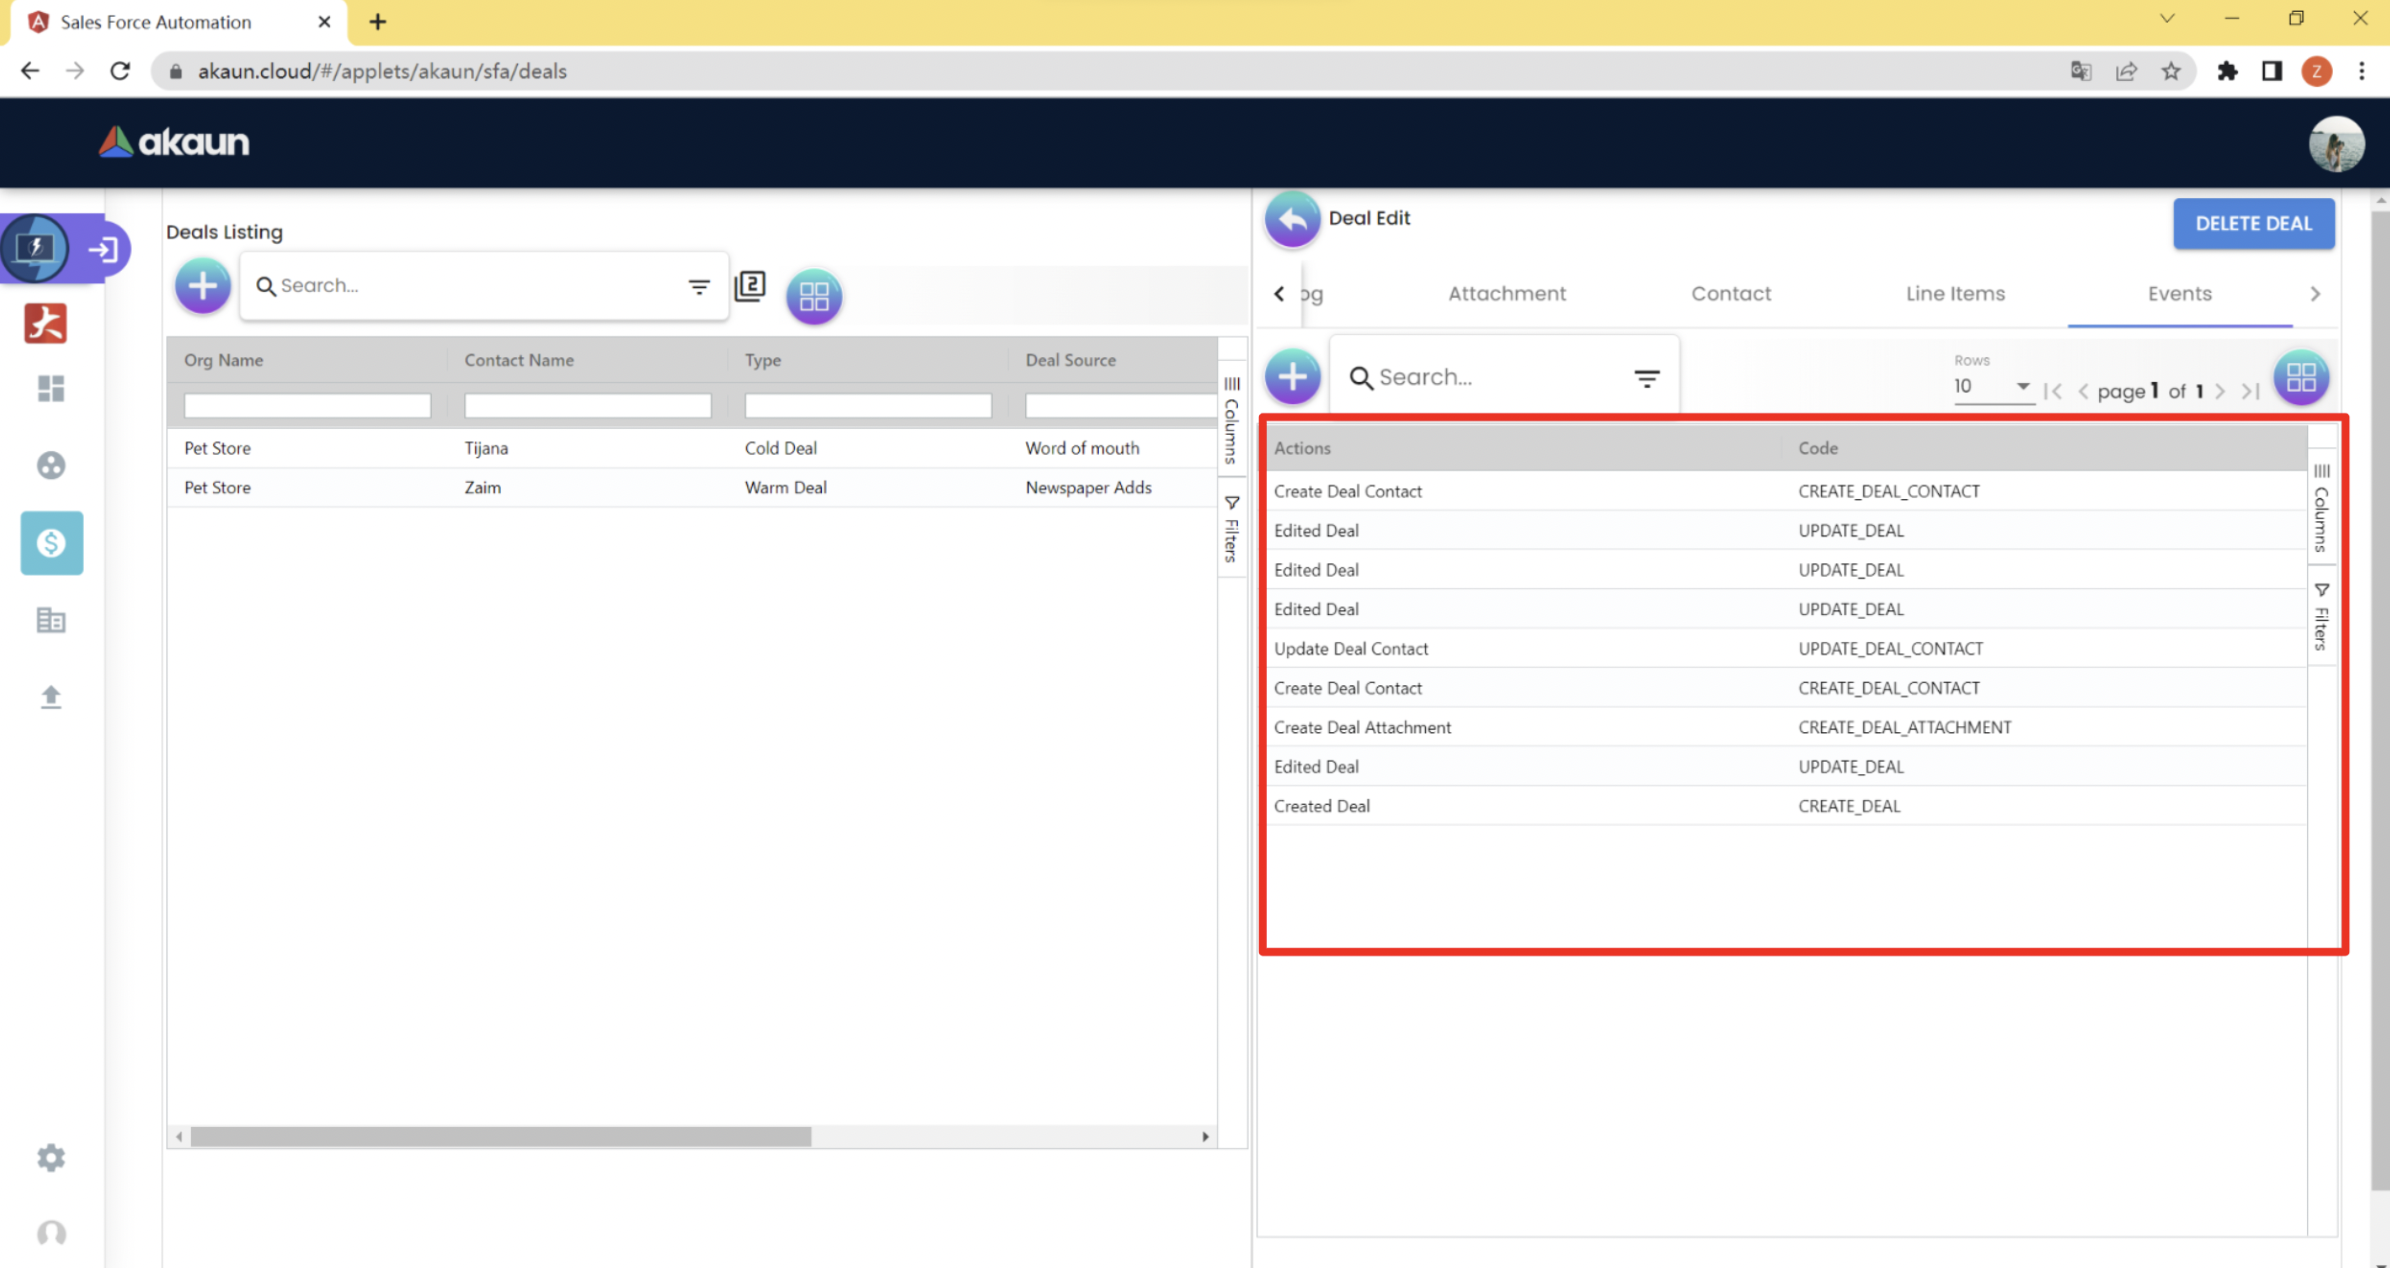
Task: Toggle the Columns panel in Events grid
Action: coord(2321,508)
